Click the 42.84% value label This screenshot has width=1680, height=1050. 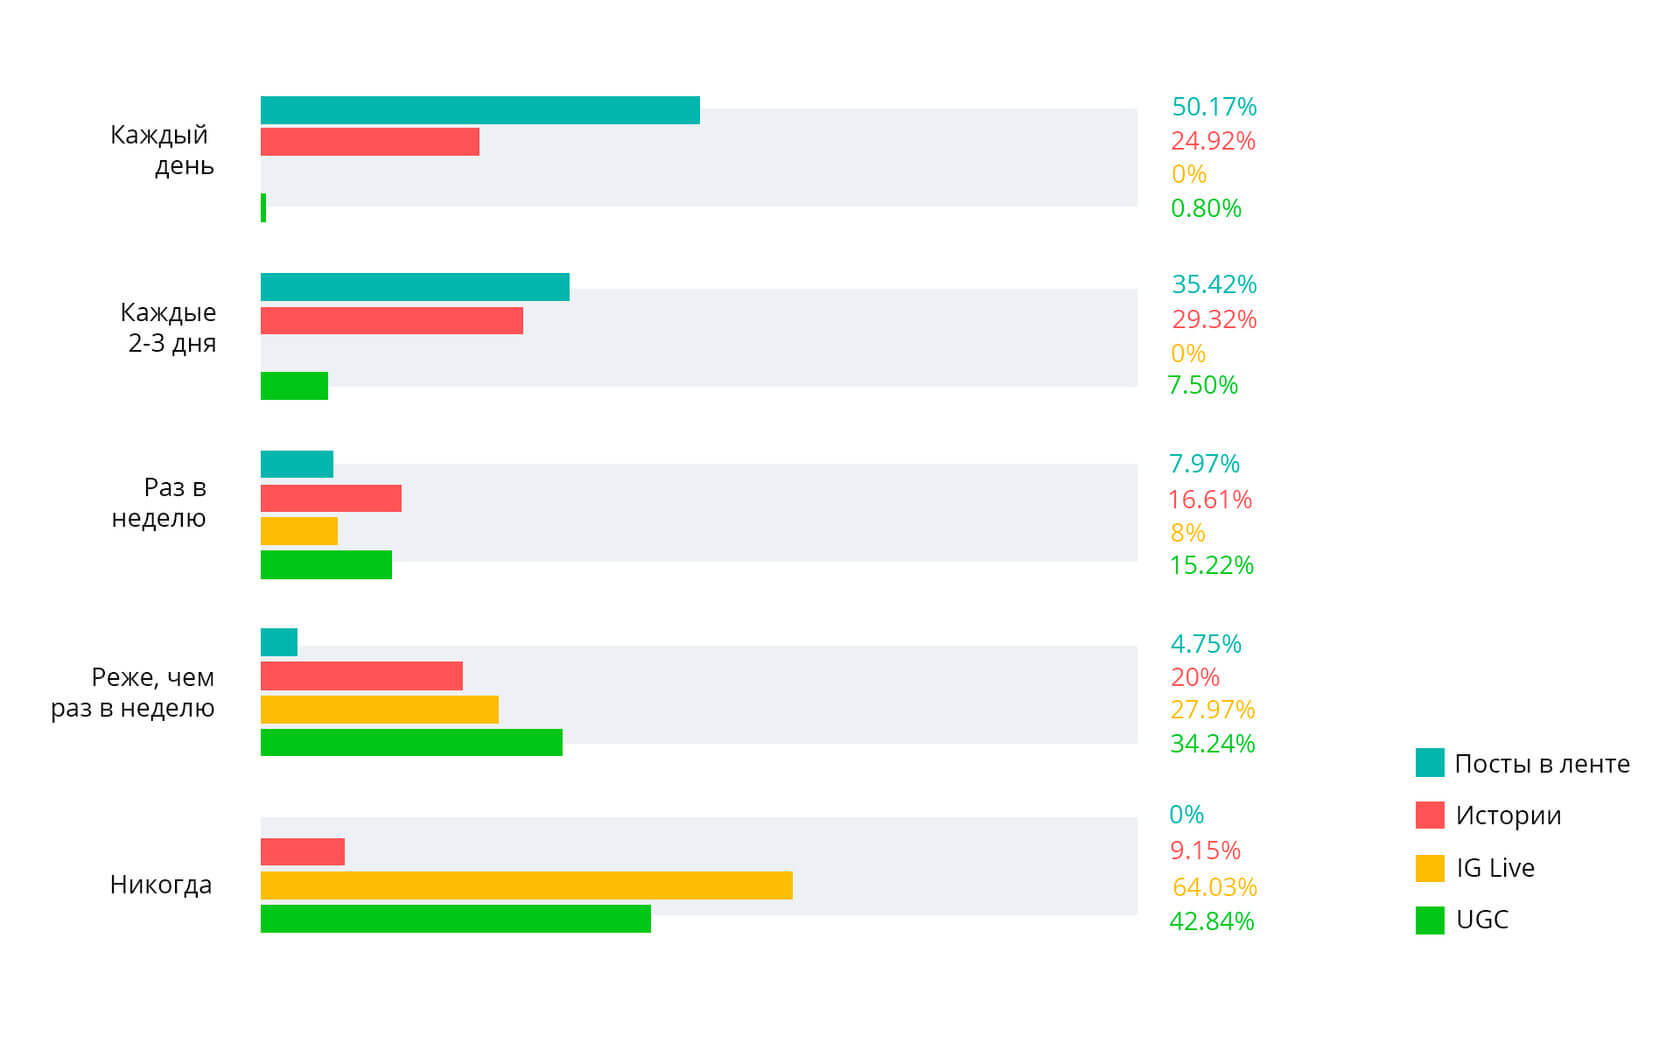tap(1211, 921)
